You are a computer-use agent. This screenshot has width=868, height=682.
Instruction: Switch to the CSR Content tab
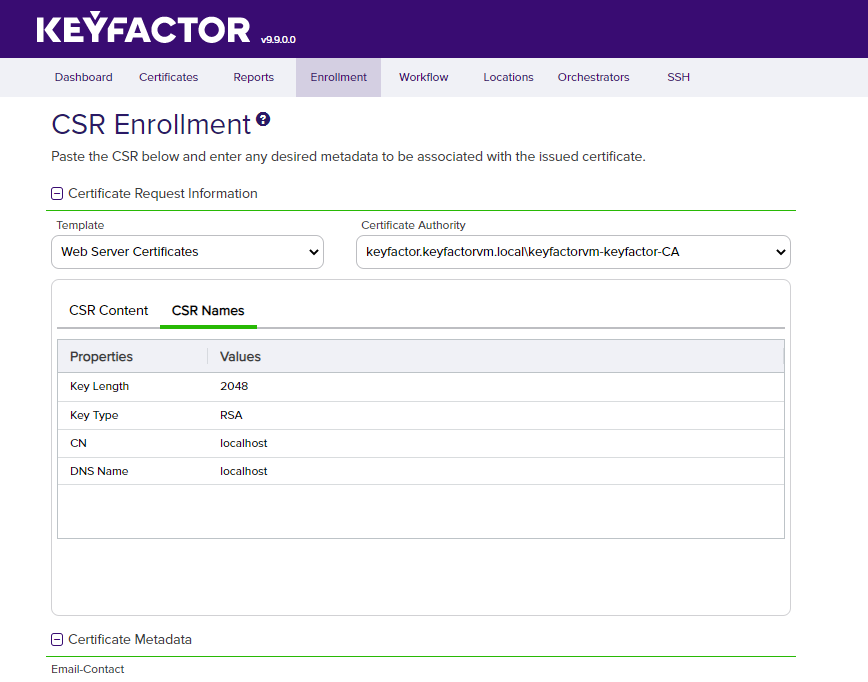[108, 311]
